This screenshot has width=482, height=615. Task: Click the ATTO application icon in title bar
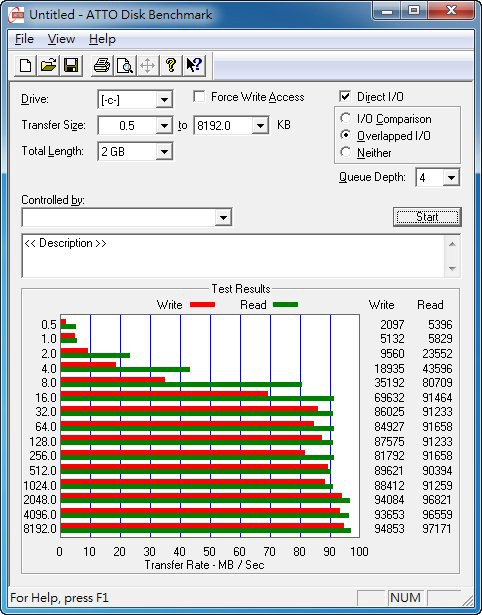tap(16, 15)
